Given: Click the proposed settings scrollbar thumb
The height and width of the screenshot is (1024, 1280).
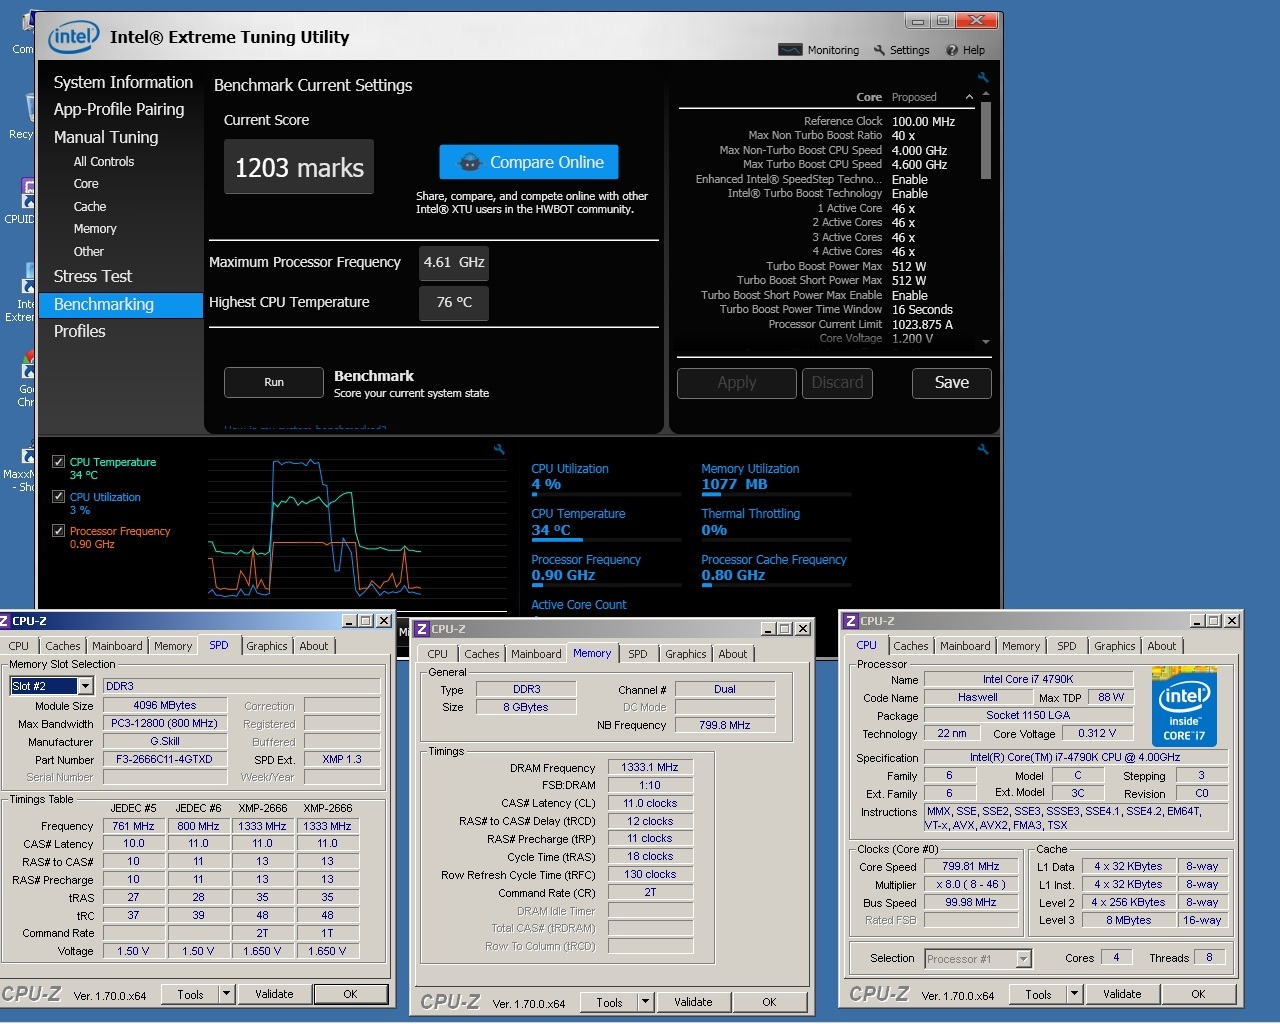Looking at the screenshot, I should click(x=986, y=140).
